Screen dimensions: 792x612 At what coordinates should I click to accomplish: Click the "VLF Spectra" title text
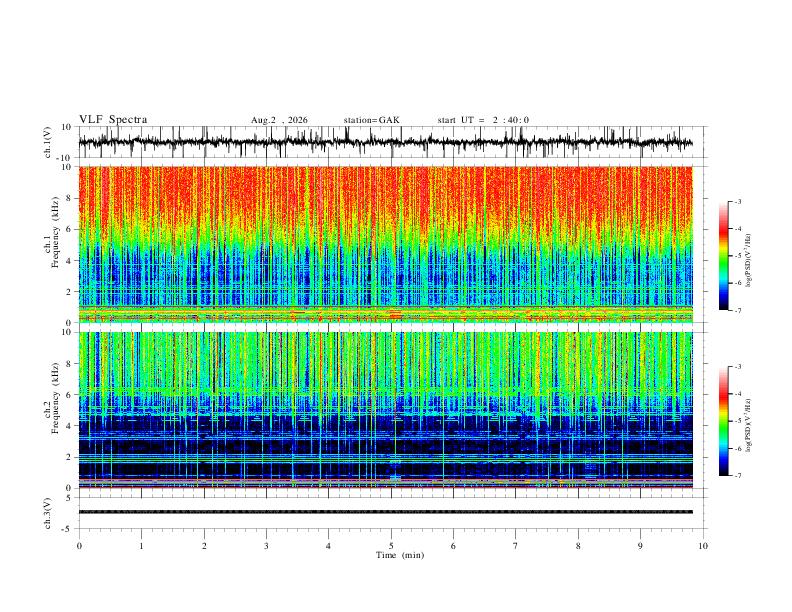pos(113,120)
